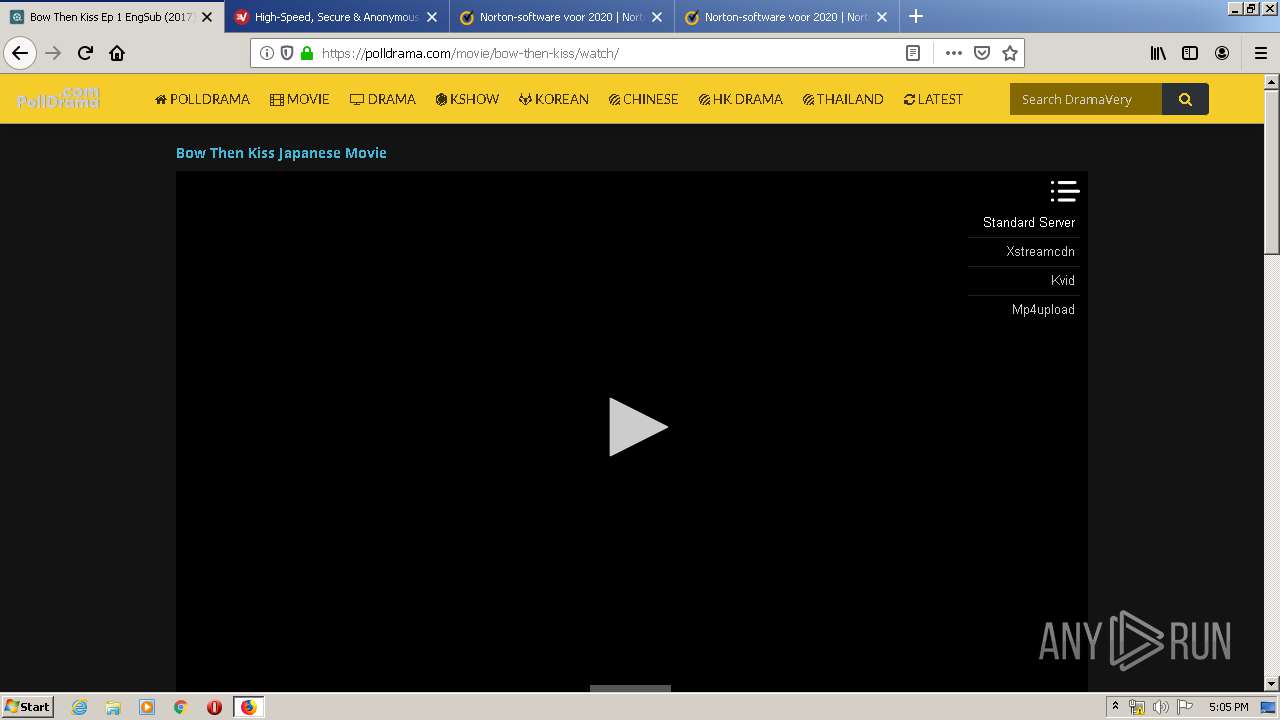Open the file explorer taskbar icon
This screenshot has width=1280, height=720.
(113, 707)
